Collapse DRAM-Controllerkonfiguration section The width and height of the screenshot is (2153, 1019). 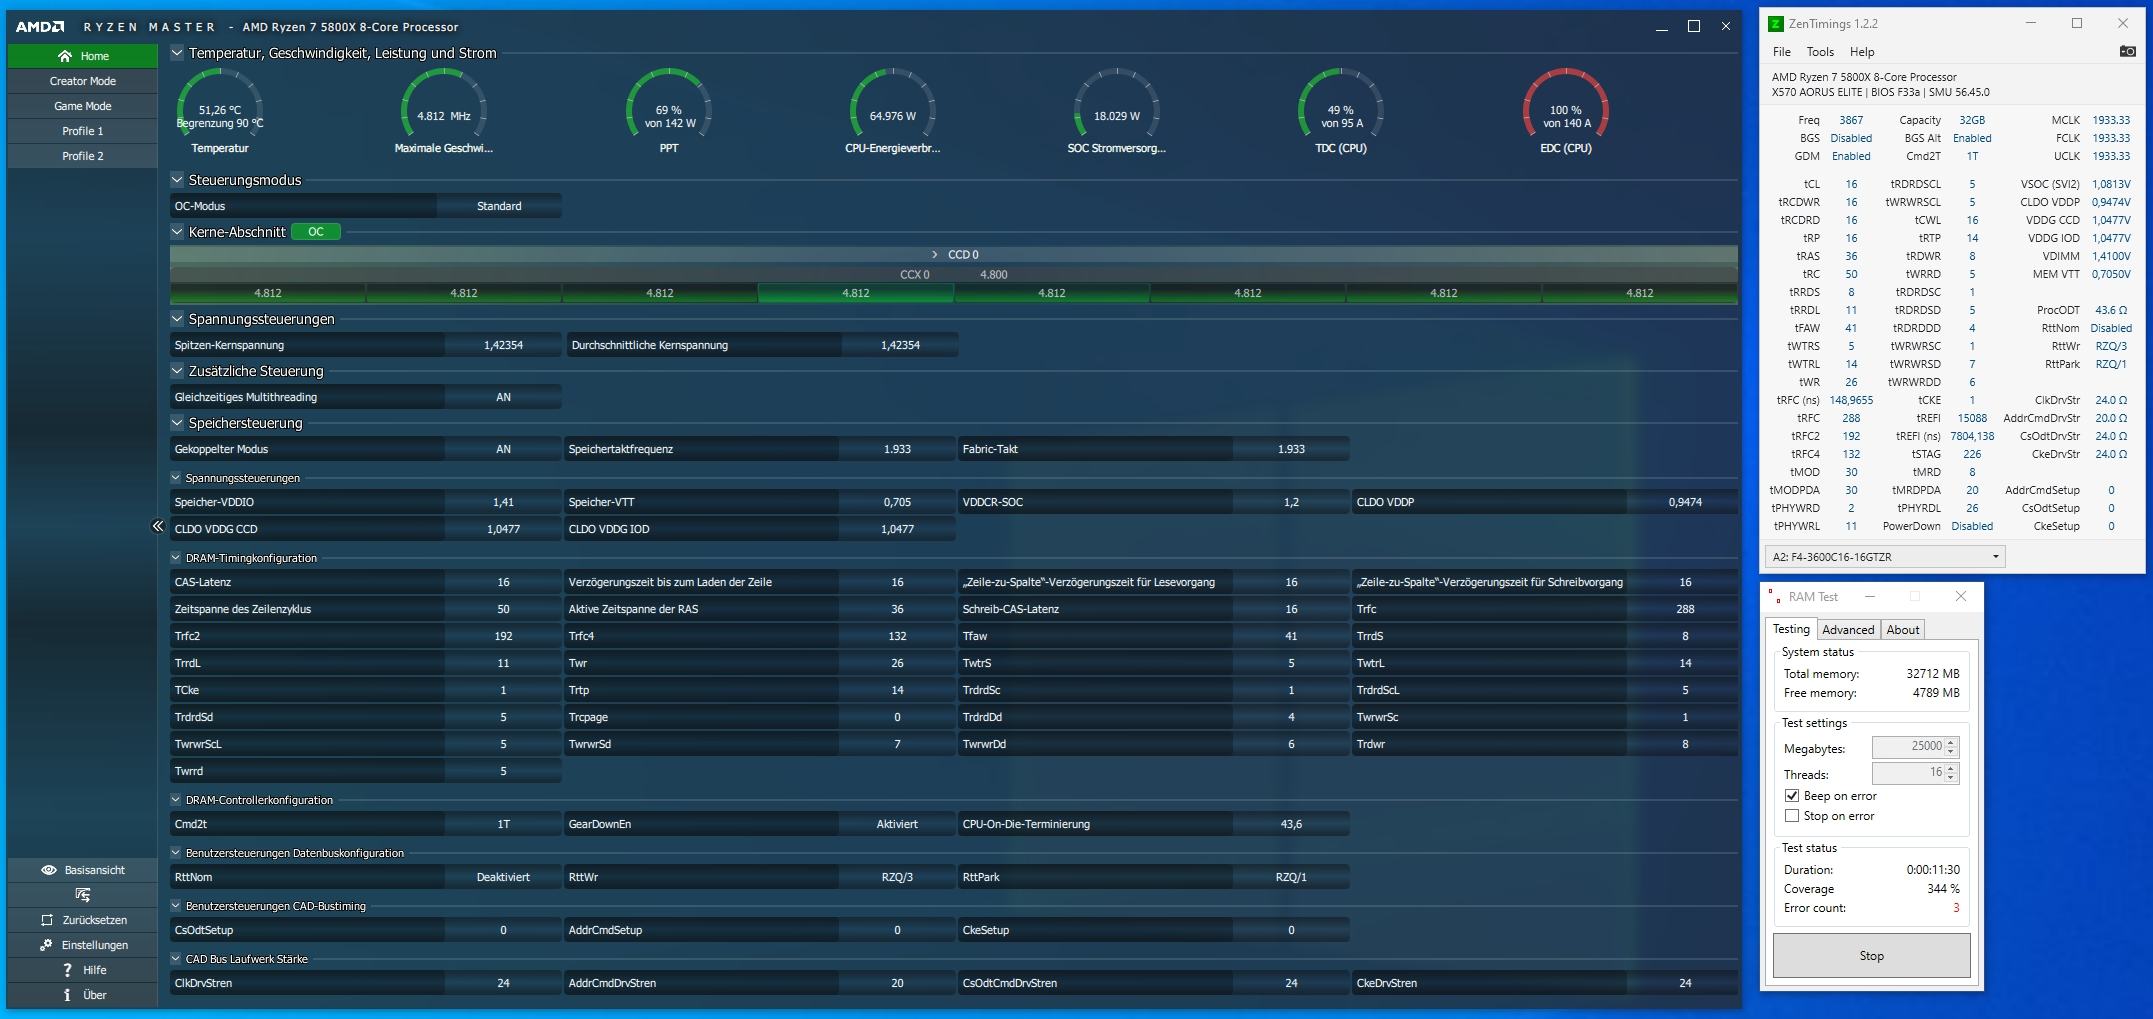point(176,800)
